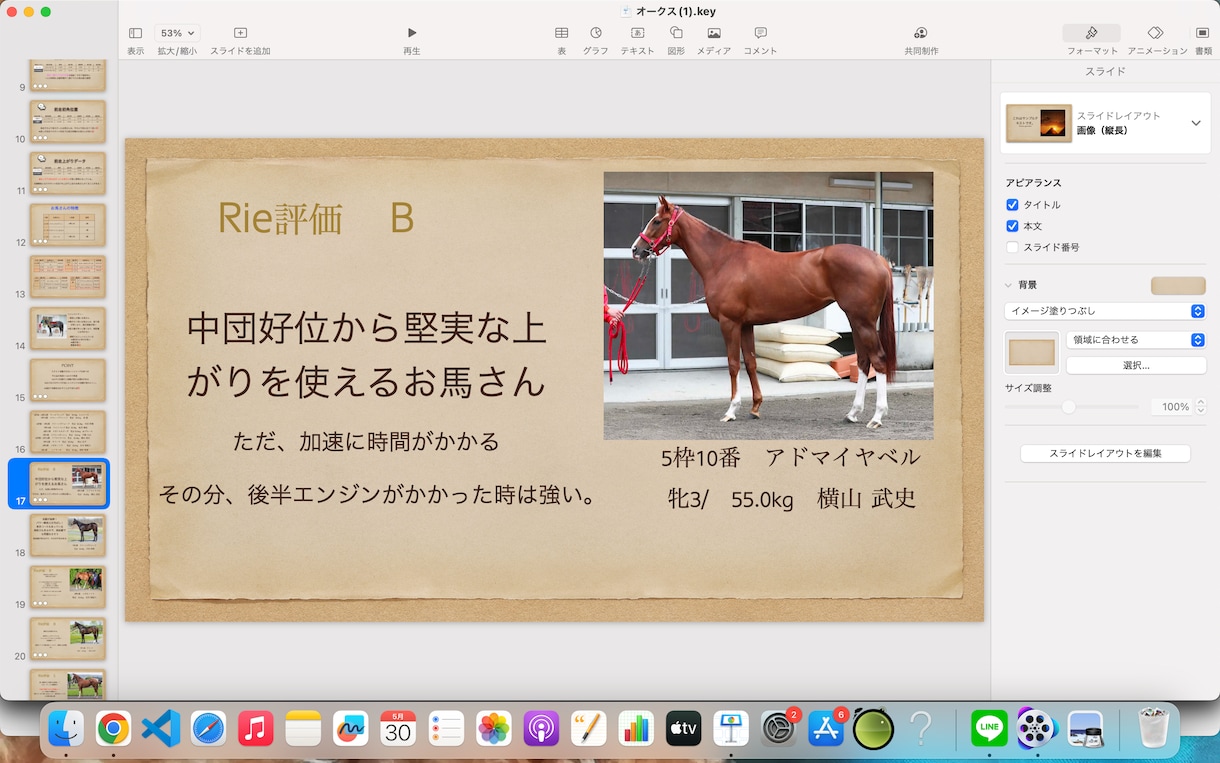Open Music app from the Dock

tap(256, 729)
